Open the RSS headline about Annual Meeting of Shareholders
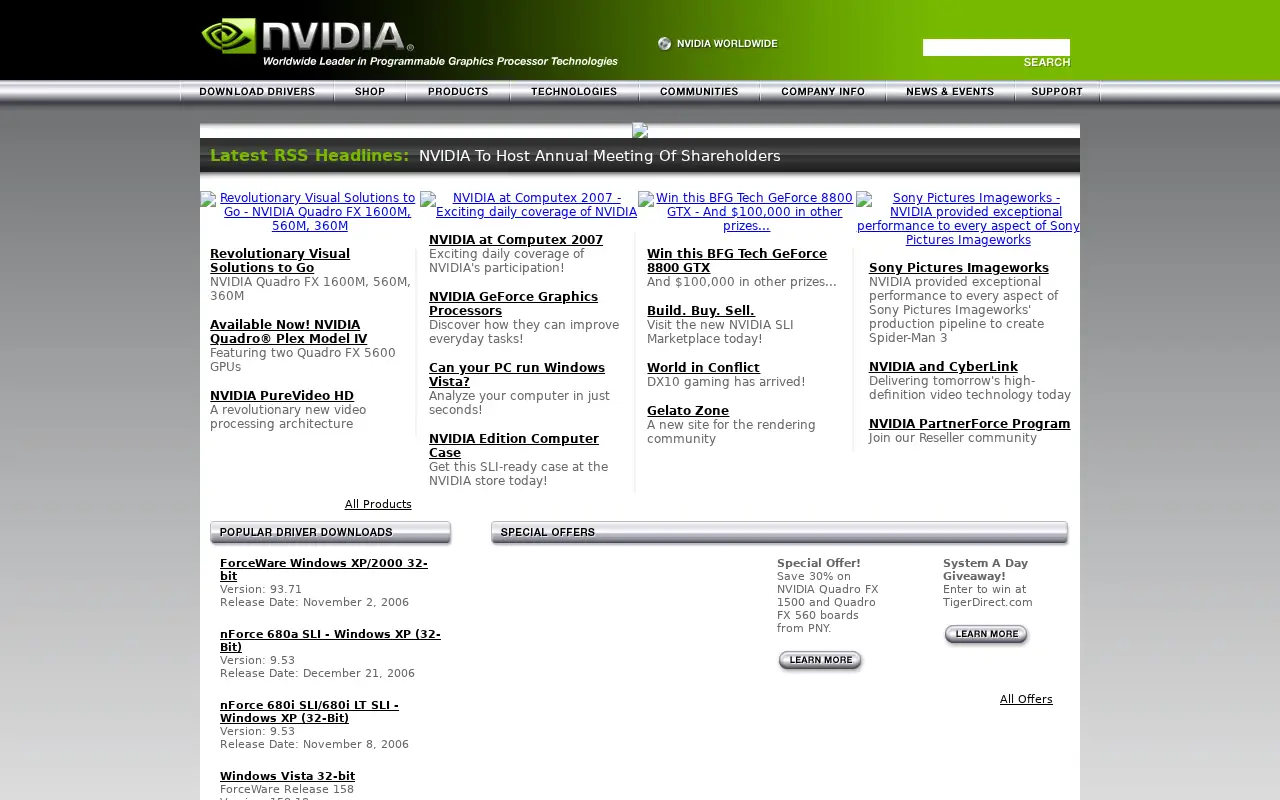The image size is (1280, 800). pyautogui.click(x=599, y=156)
